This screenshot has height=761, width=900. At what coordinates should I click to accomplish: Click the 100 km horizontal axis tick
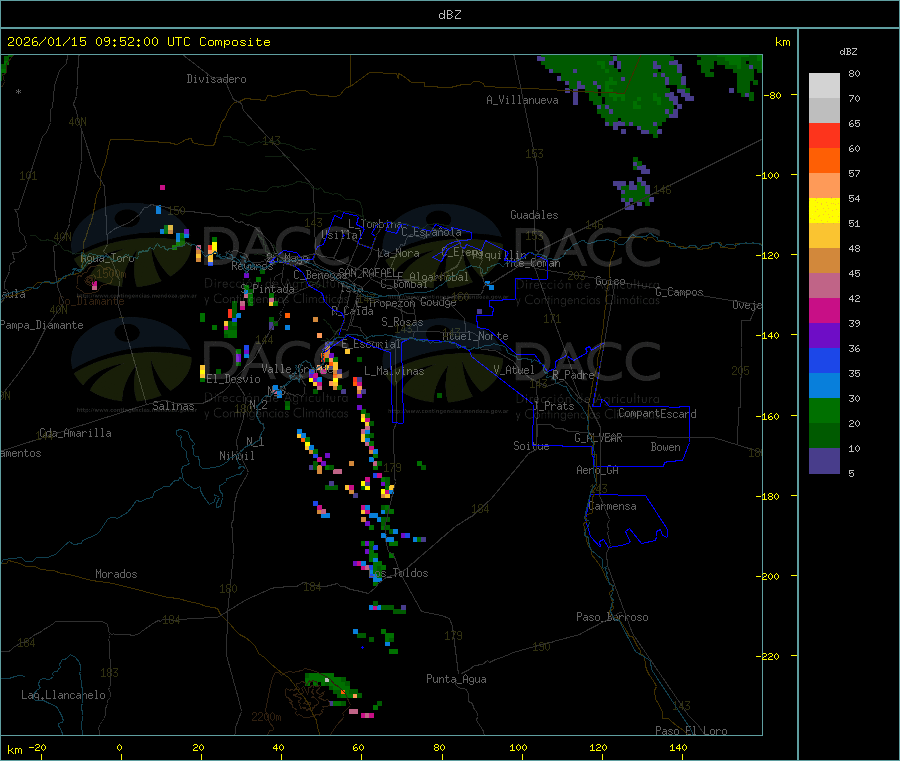click(x=518, y=747)
